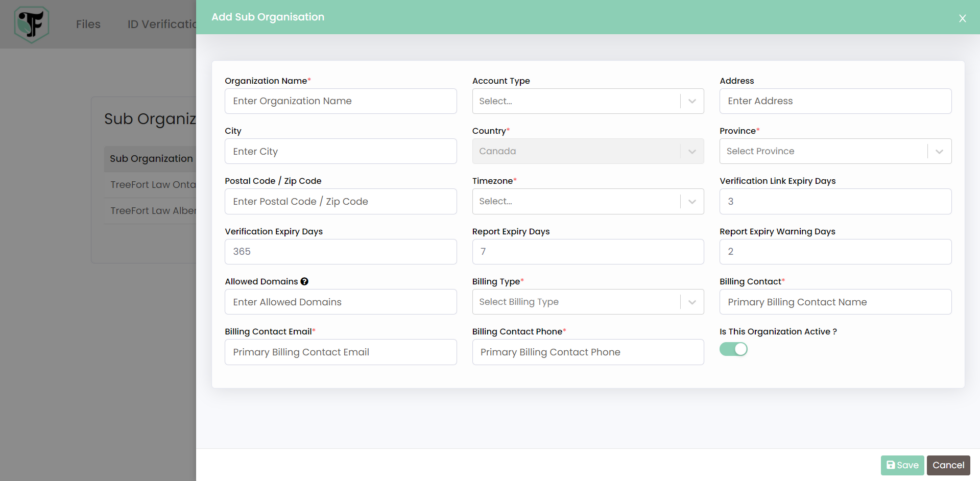Click the Postal Code / Zip Code field
This screenshot has height=481, width=980.
340,201
